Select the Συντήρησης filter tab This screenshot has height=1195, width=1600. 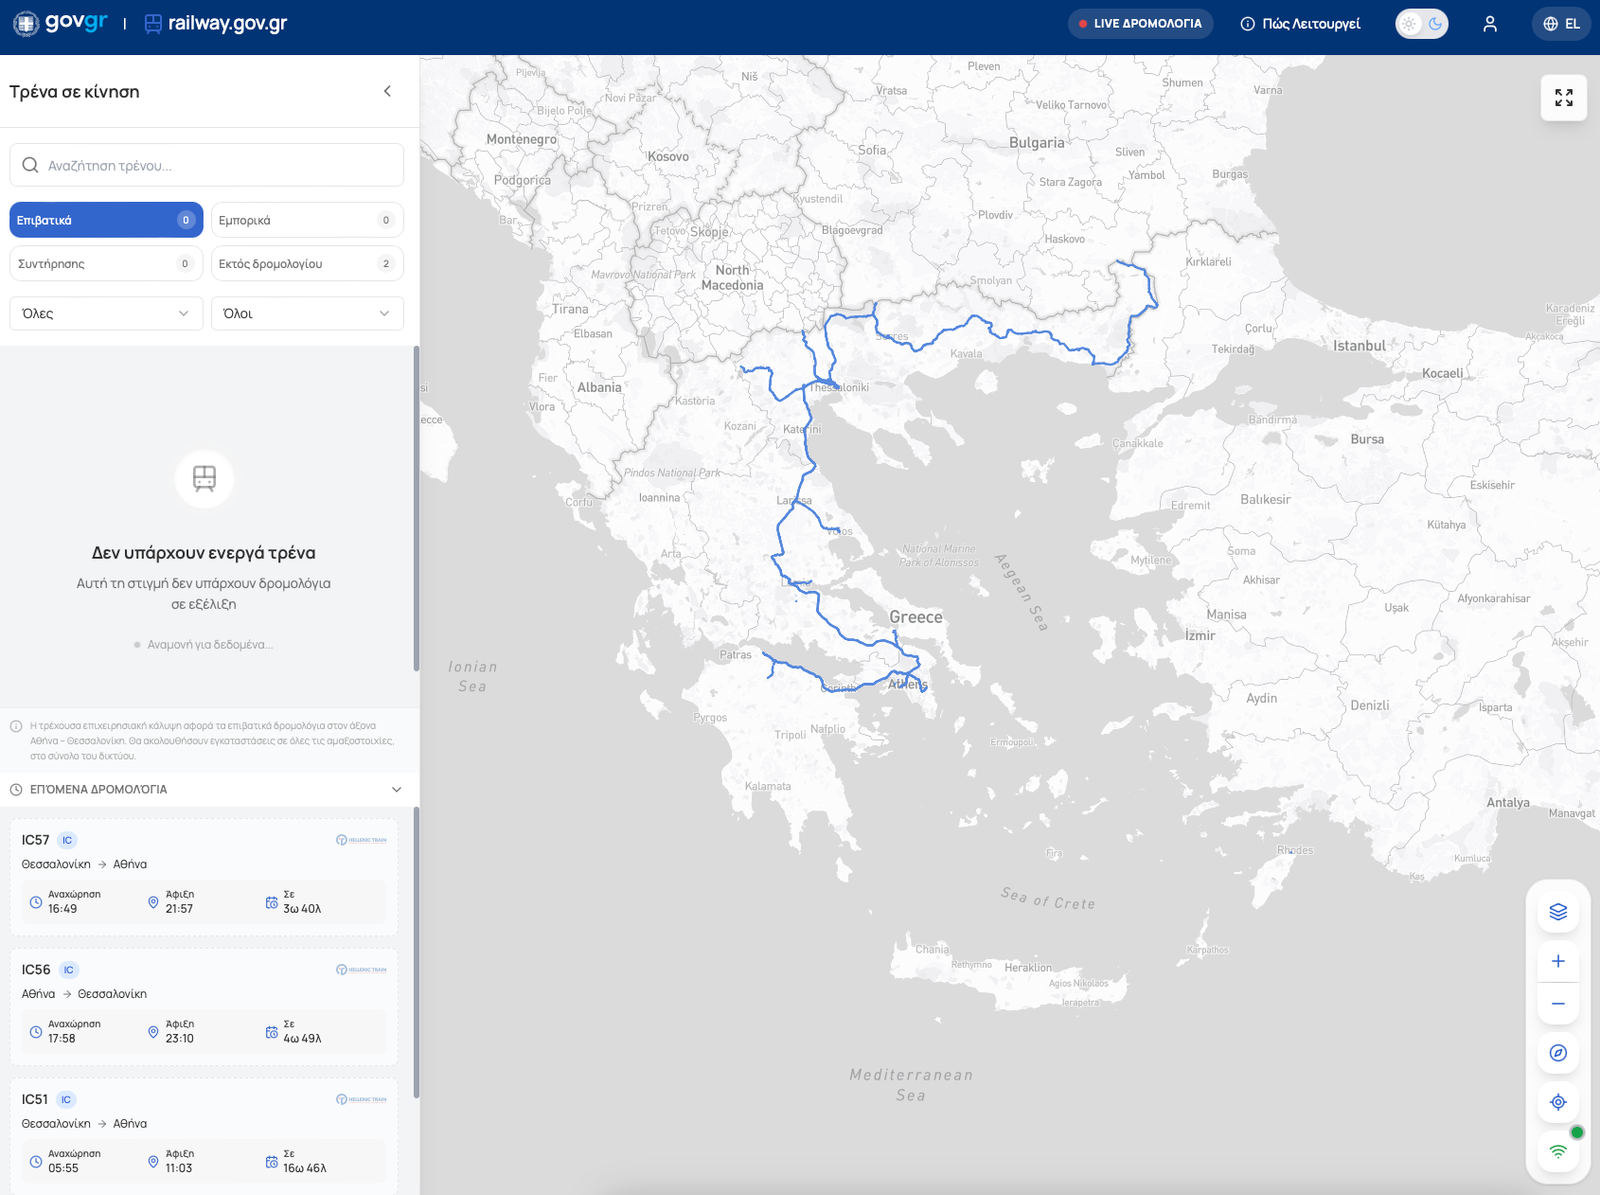pos(106,264)
